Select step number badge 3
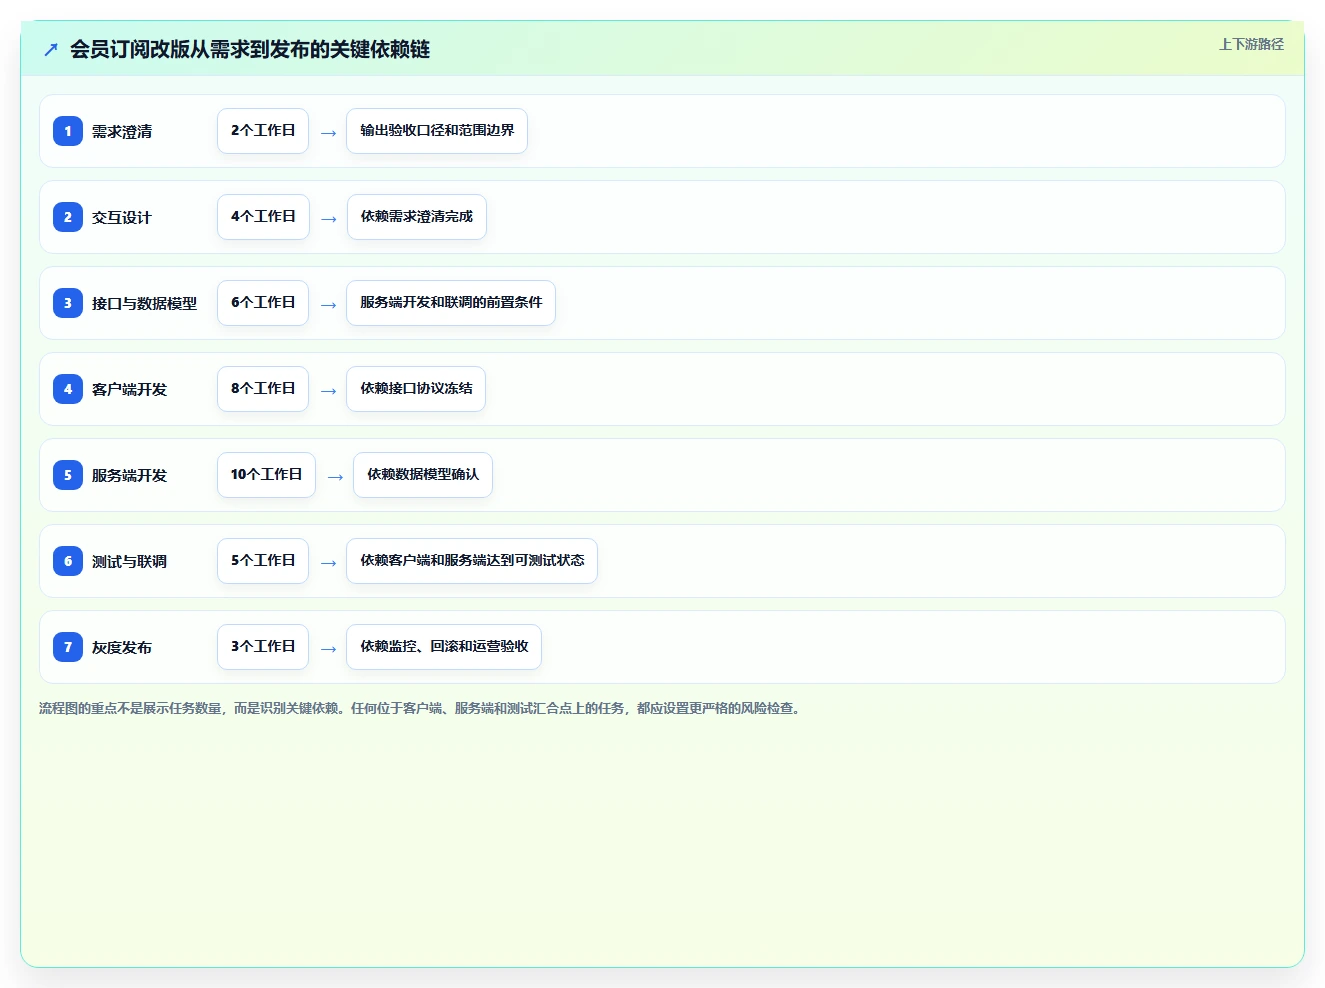This screenshot has height=988, width=1325. click(x=68, y=303)
